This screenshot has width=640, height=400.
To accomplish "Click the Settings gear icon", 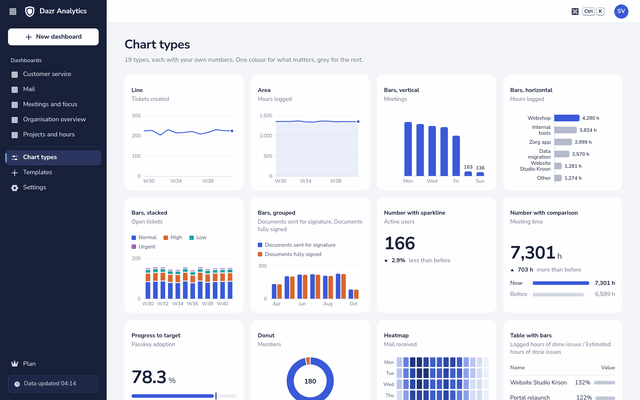I will [x=15, y=188].
